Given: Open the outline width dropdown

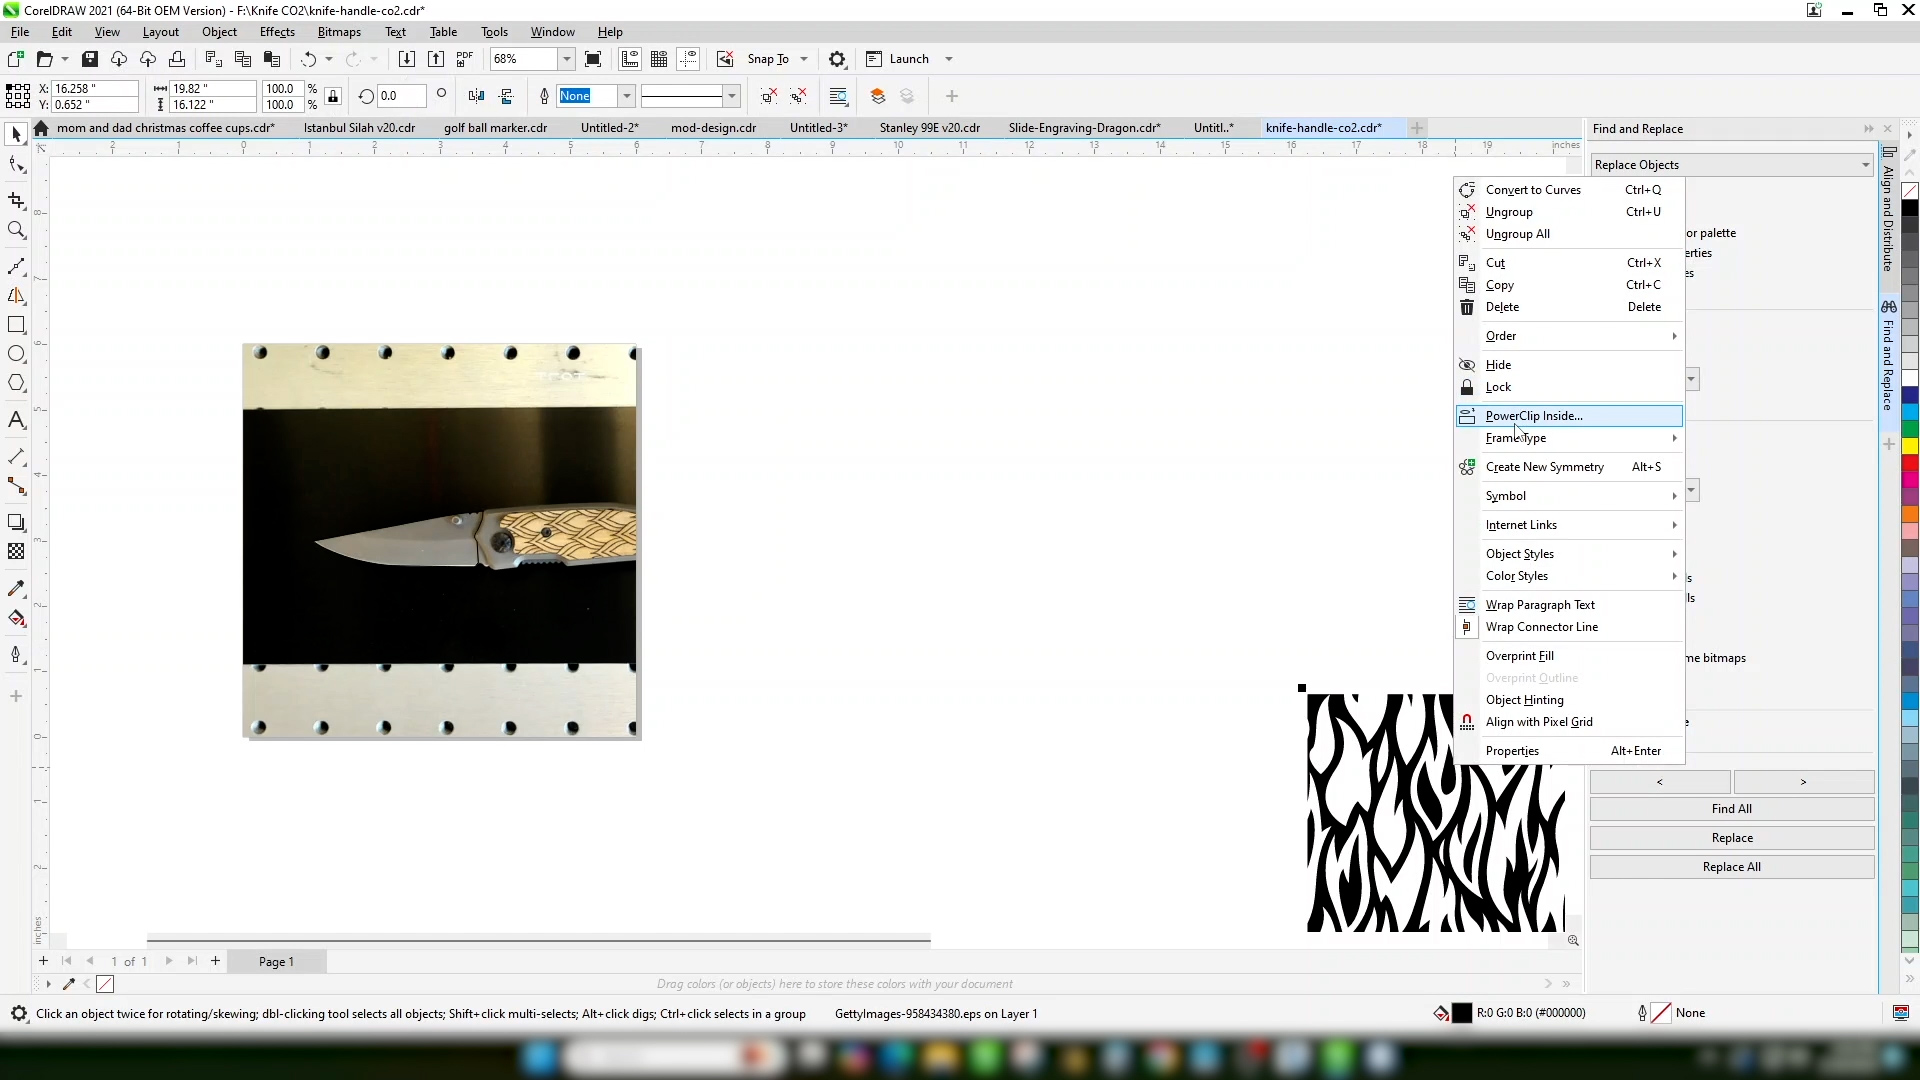Looking at the screenshot, I should point(627,96).
